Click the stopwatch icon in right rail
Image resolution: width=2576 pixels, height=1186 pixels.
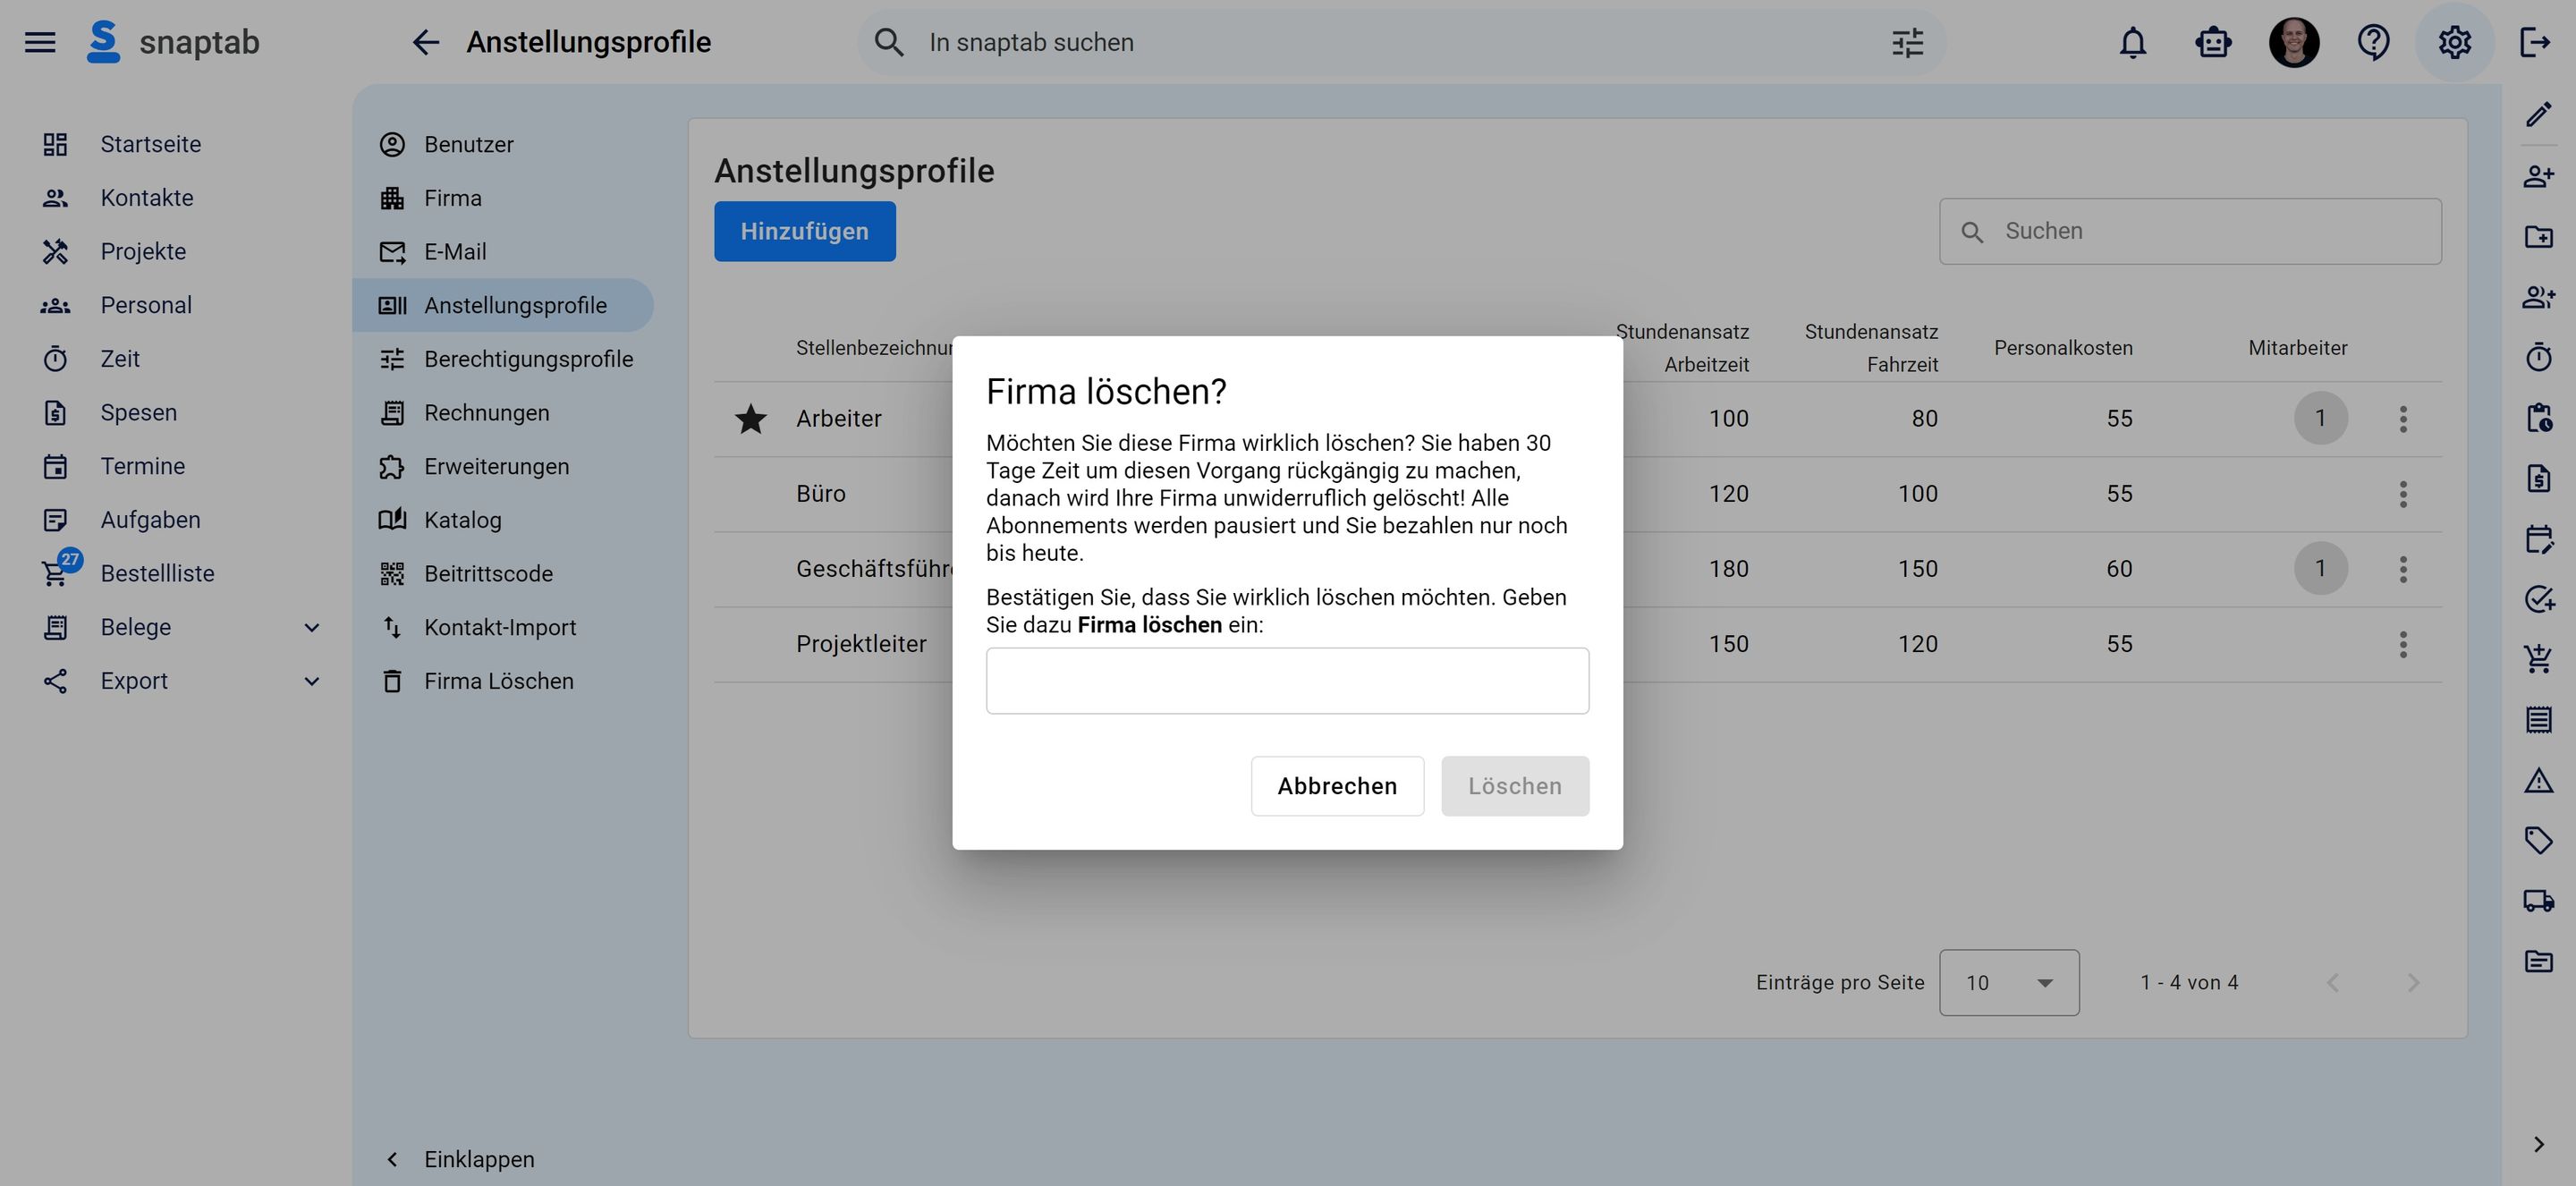pyautogui.click(x=2538, y=356)
